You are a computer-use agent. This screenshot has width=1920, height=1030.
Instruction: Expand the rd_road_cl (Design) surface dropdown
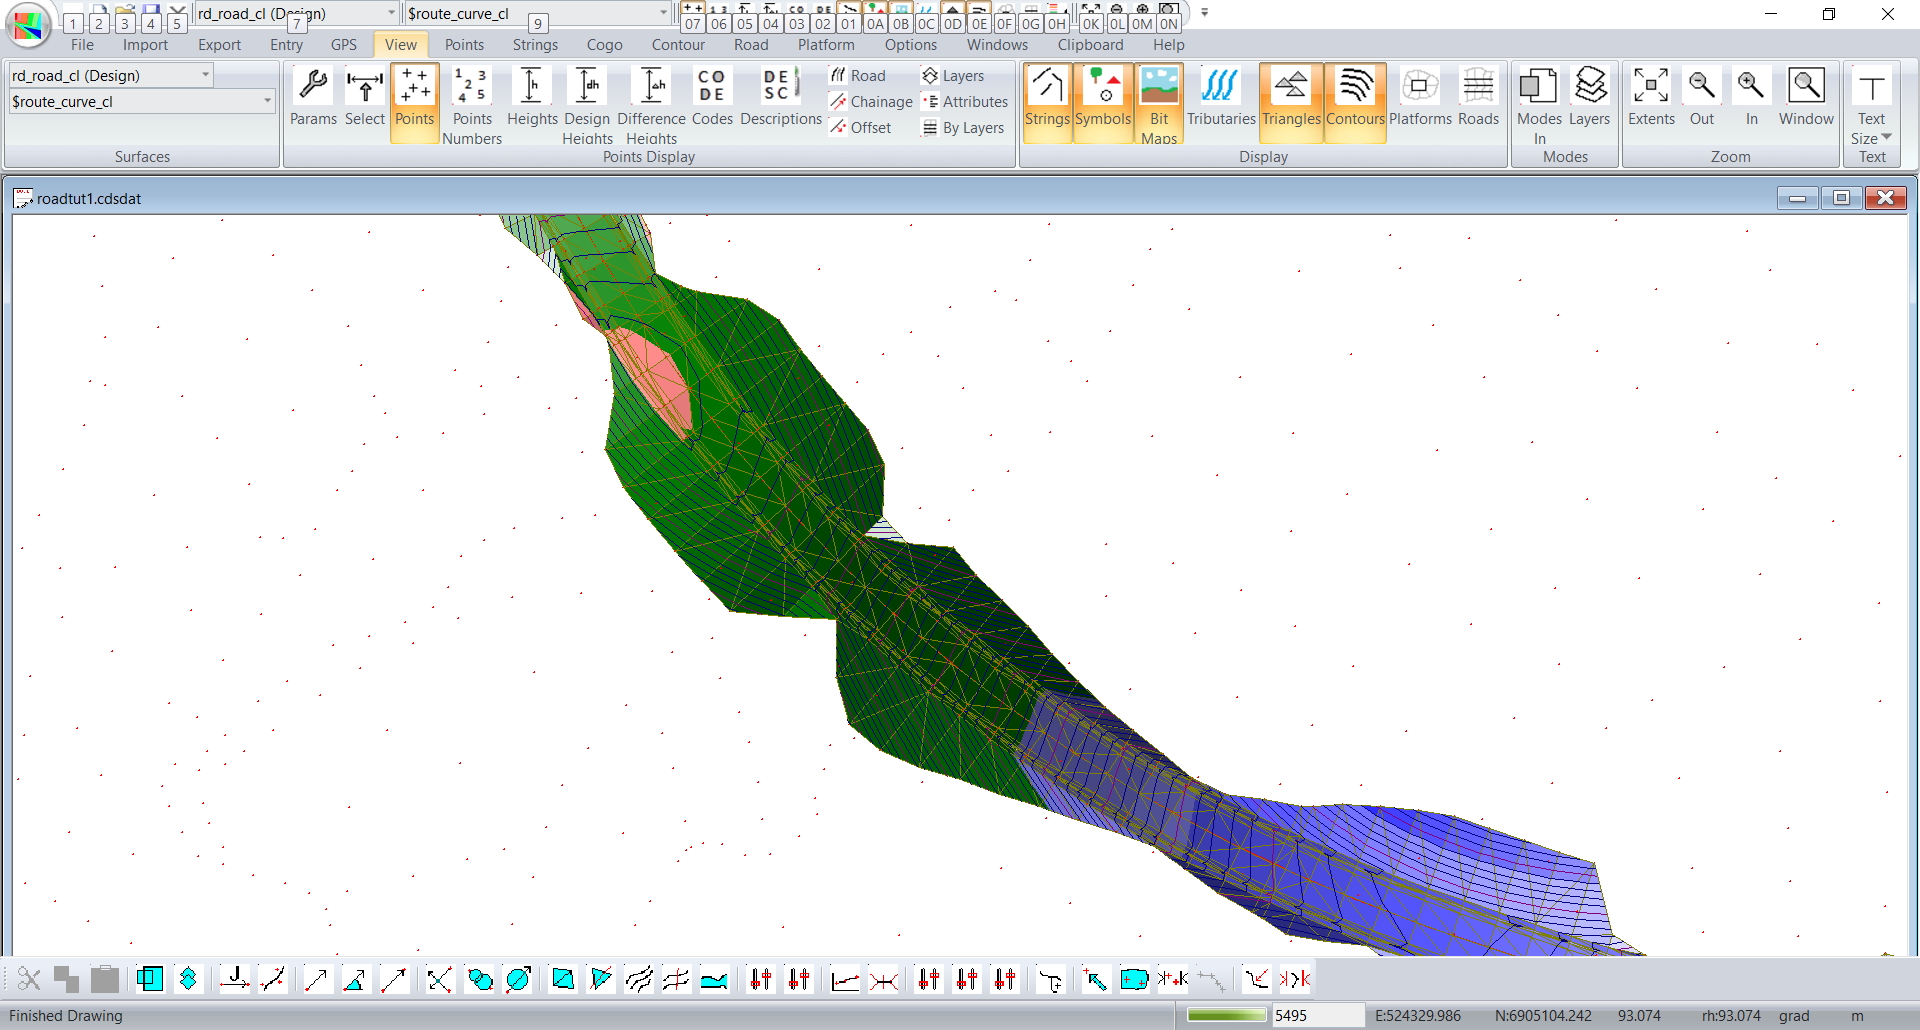tap(205, 75)
